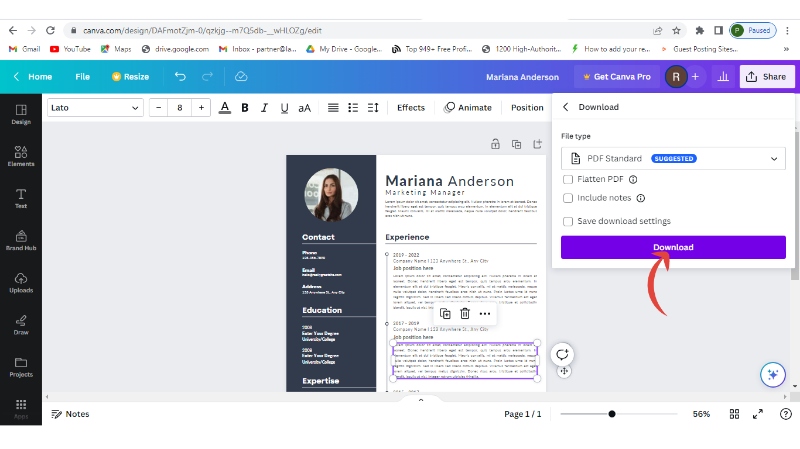This screenshot has height=449, width=800.
Task: Expand the PDF Standard file type dropdown
Action: [x=673, y=158]
